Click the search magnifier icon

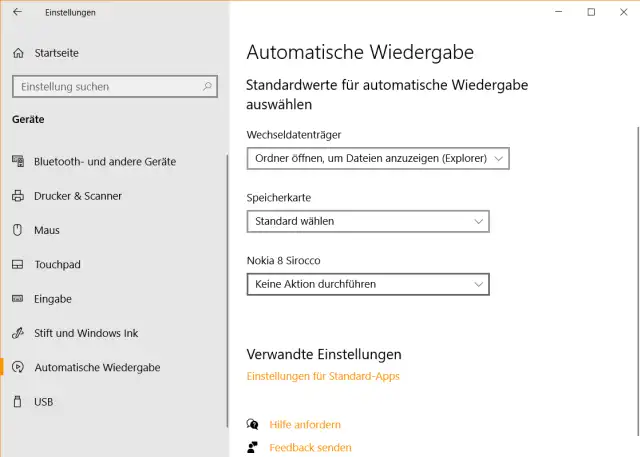[x=208, y=87]
